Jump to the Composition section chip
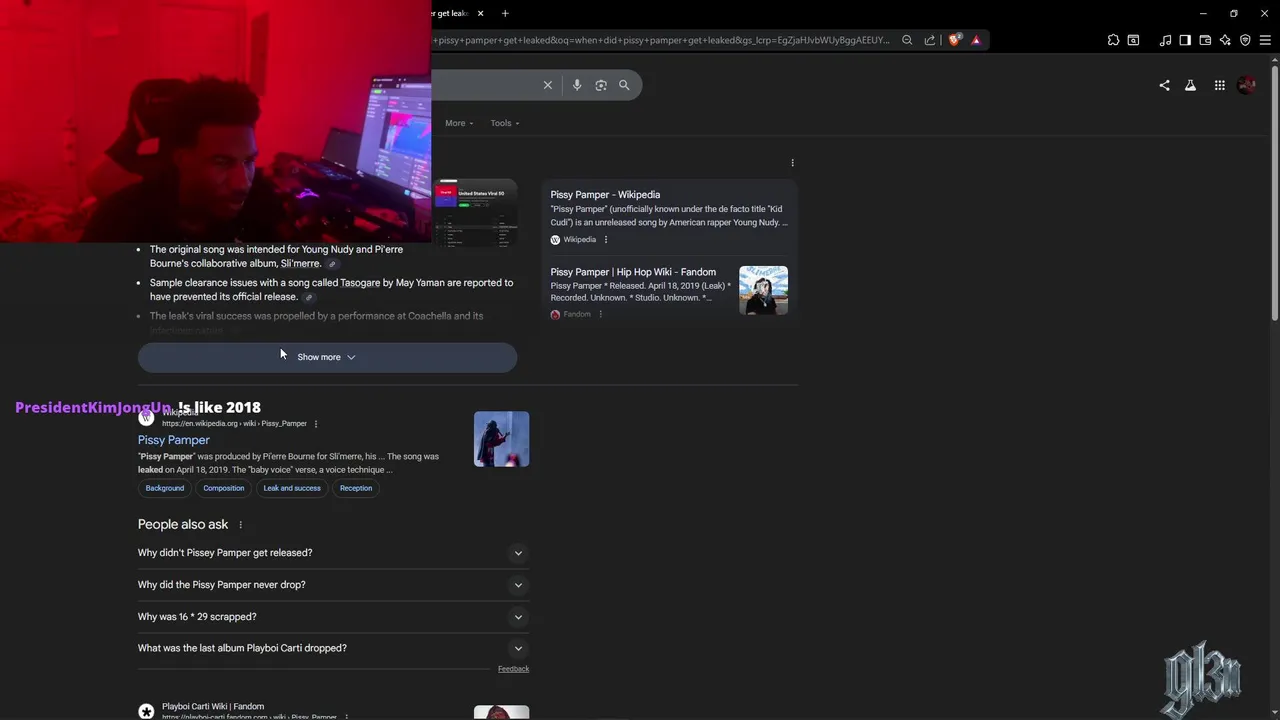 coord(224,488)
